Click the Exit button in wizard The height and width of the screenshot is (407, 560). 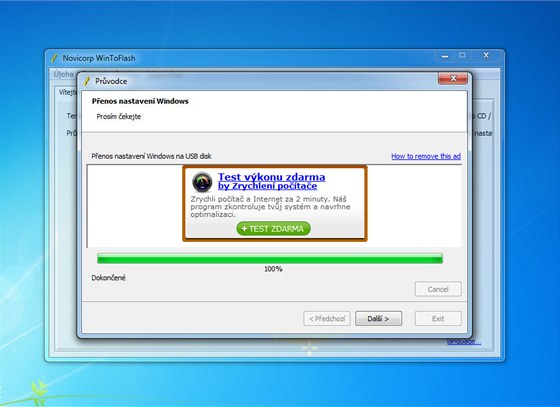point(438,318)
